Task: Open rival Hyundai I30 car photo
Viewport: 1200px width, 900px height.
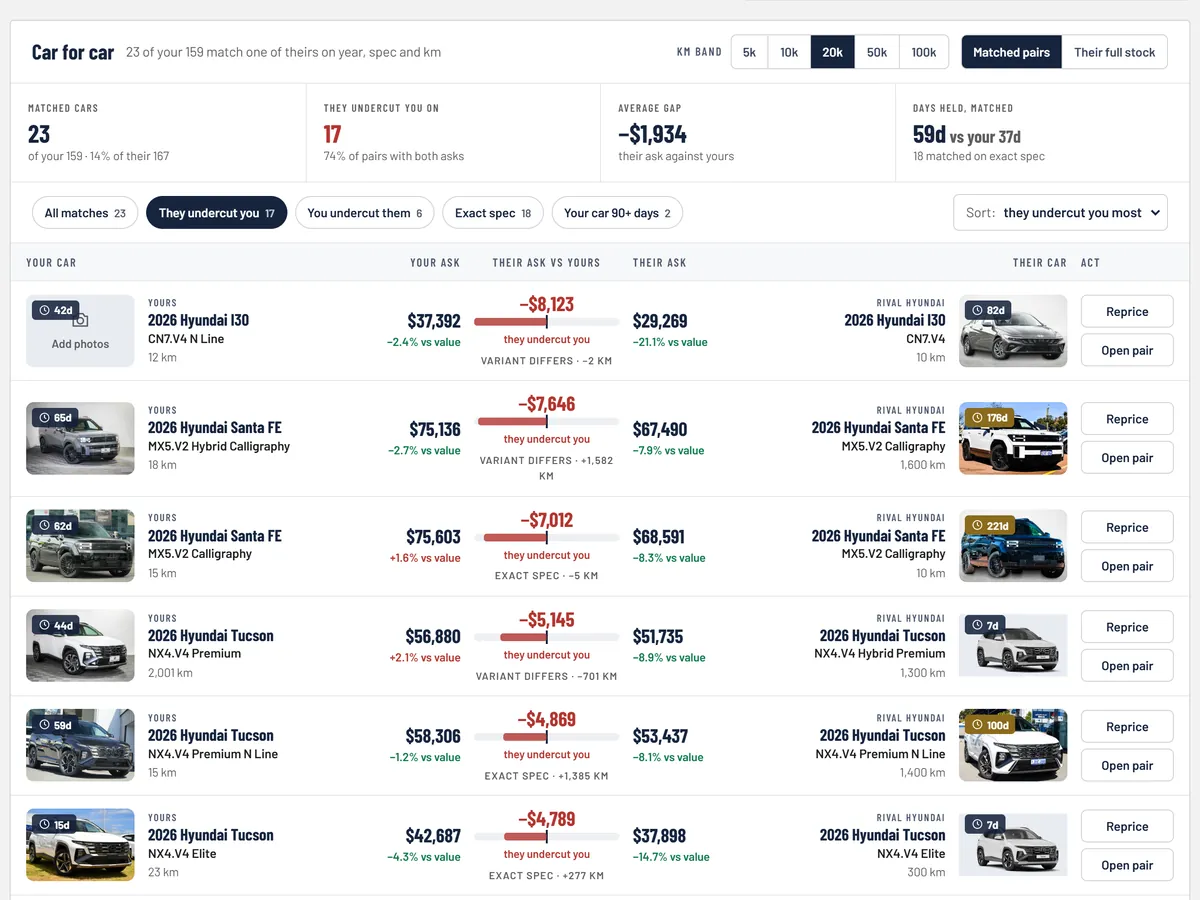Action: [x=1013, y=331]
